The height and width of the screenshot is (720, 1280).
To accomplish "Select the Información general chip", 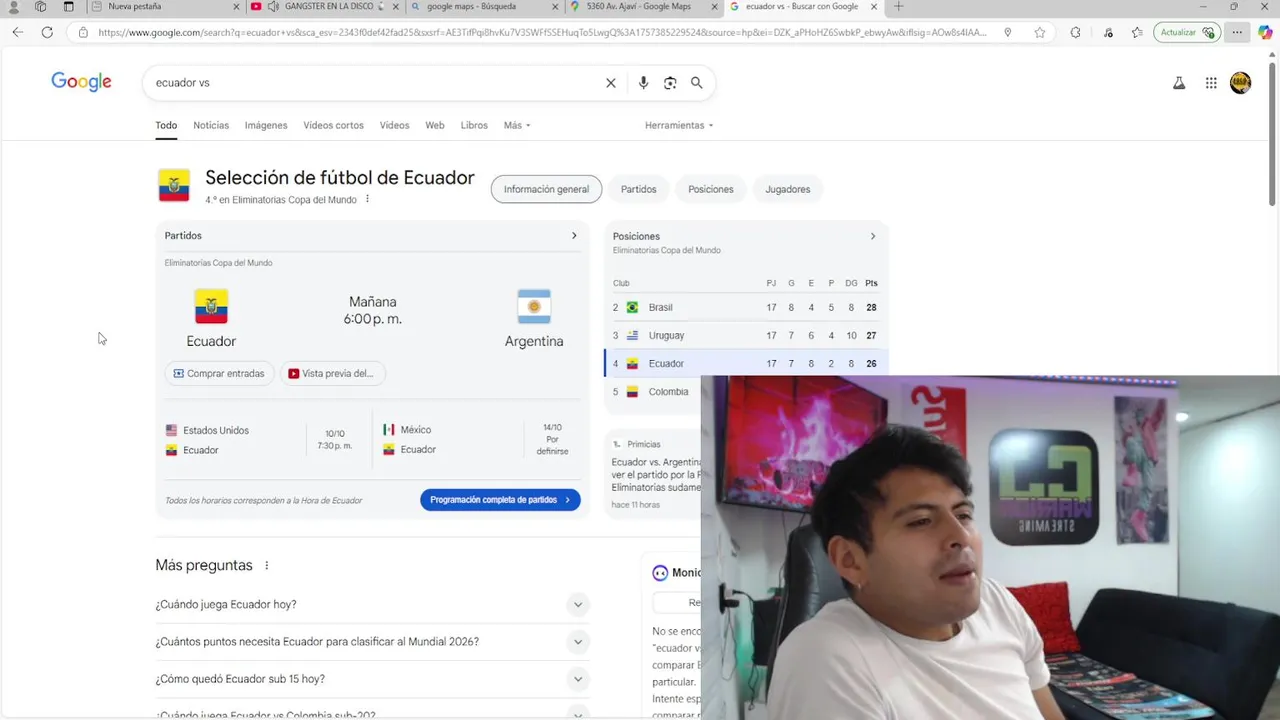I will click(546, 189).
